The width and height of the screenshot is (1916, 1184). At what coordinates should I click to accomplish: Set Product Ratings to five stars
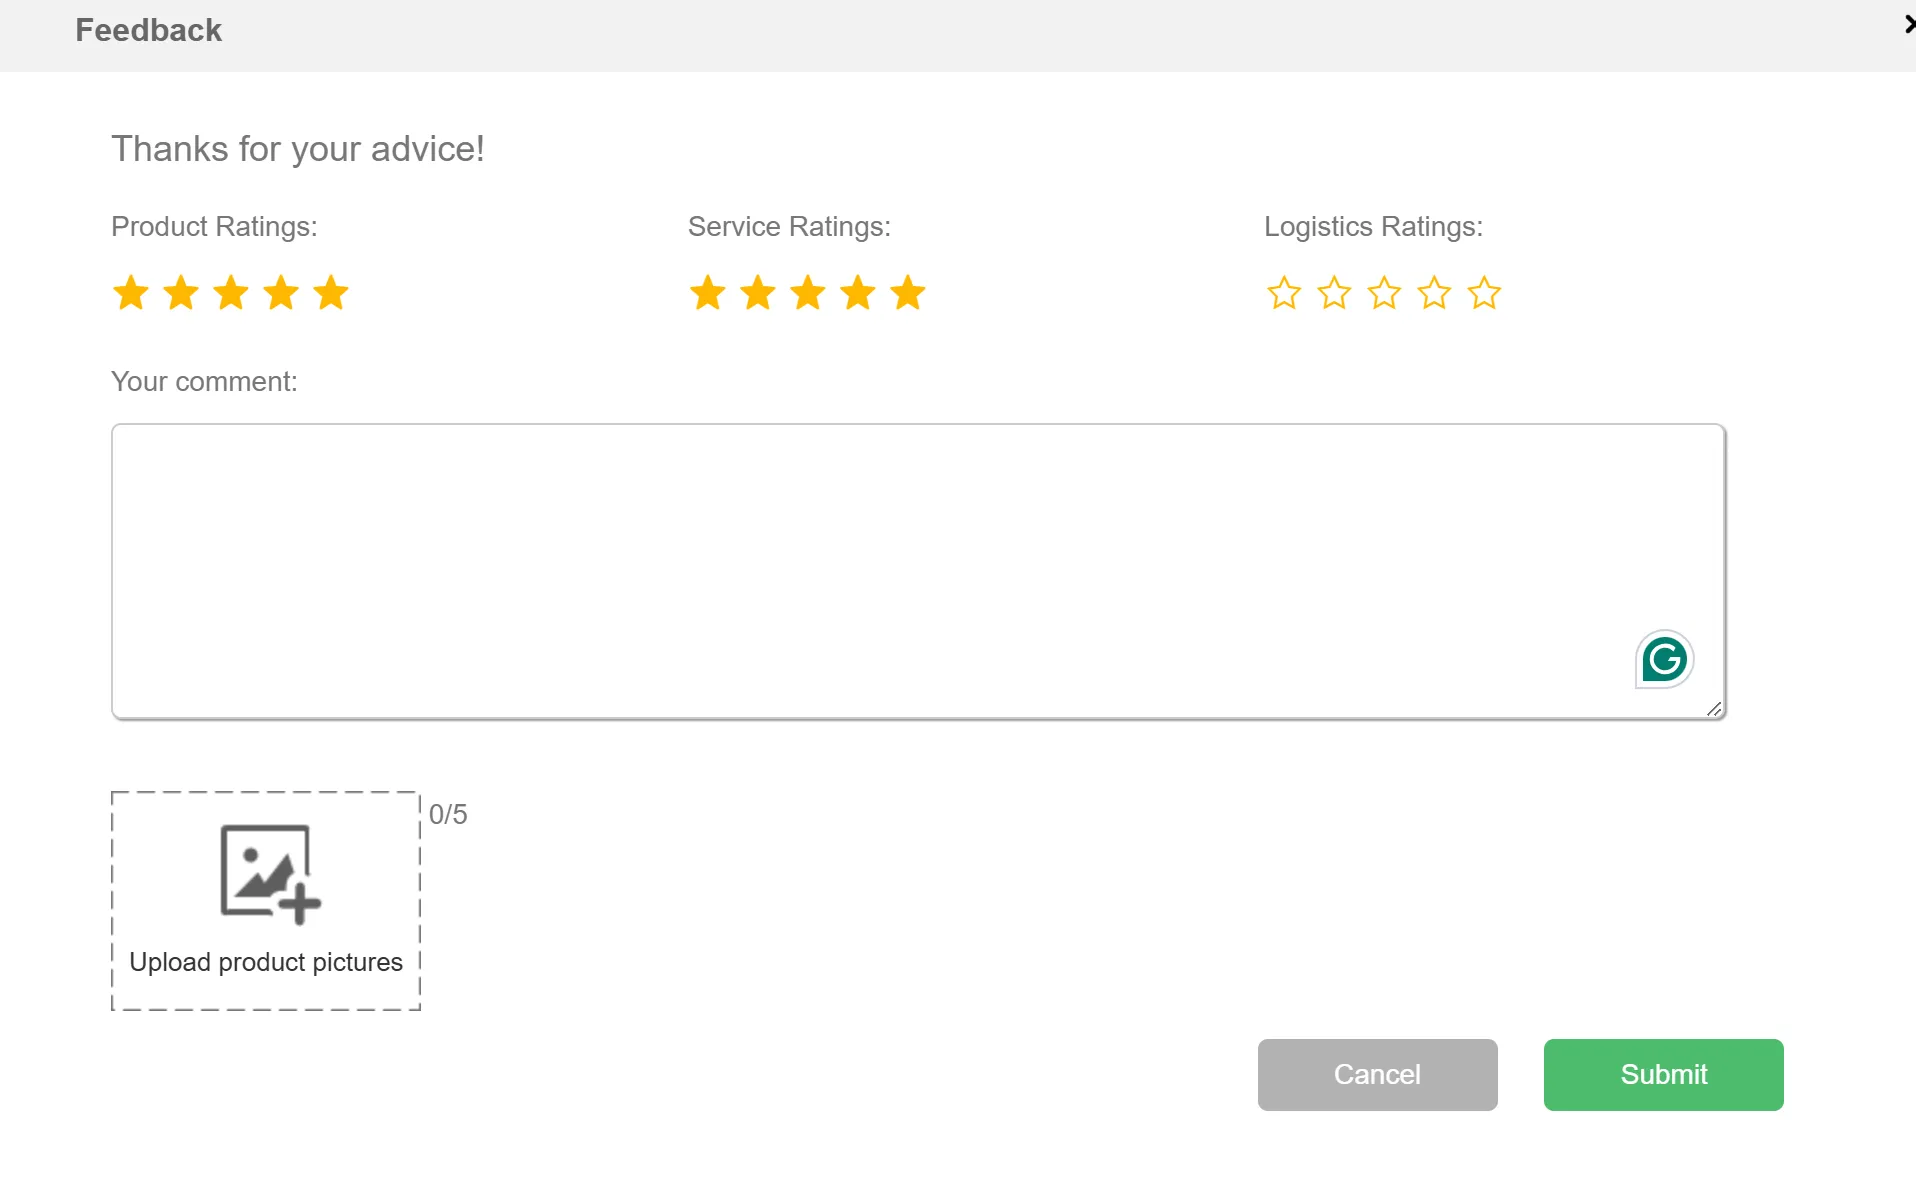(331, 294)
